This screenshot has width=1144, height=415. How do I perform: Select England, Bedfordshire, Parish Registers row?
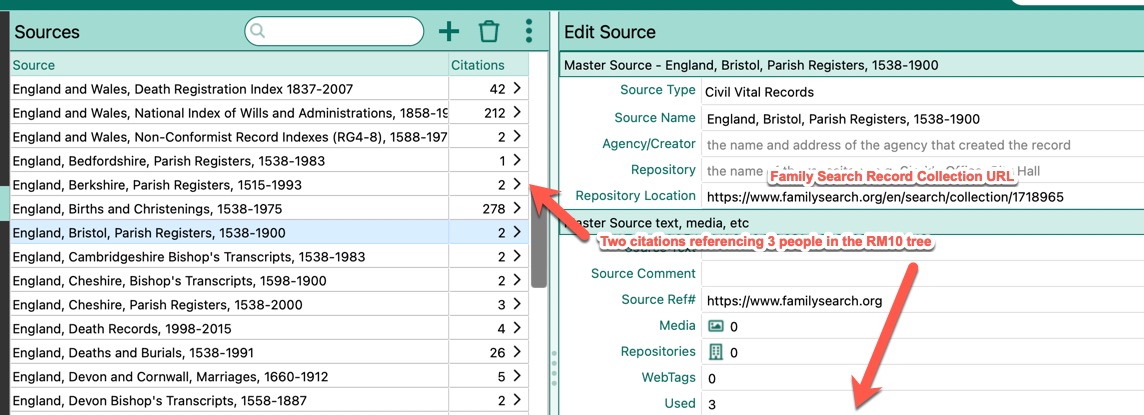[168, 161]
